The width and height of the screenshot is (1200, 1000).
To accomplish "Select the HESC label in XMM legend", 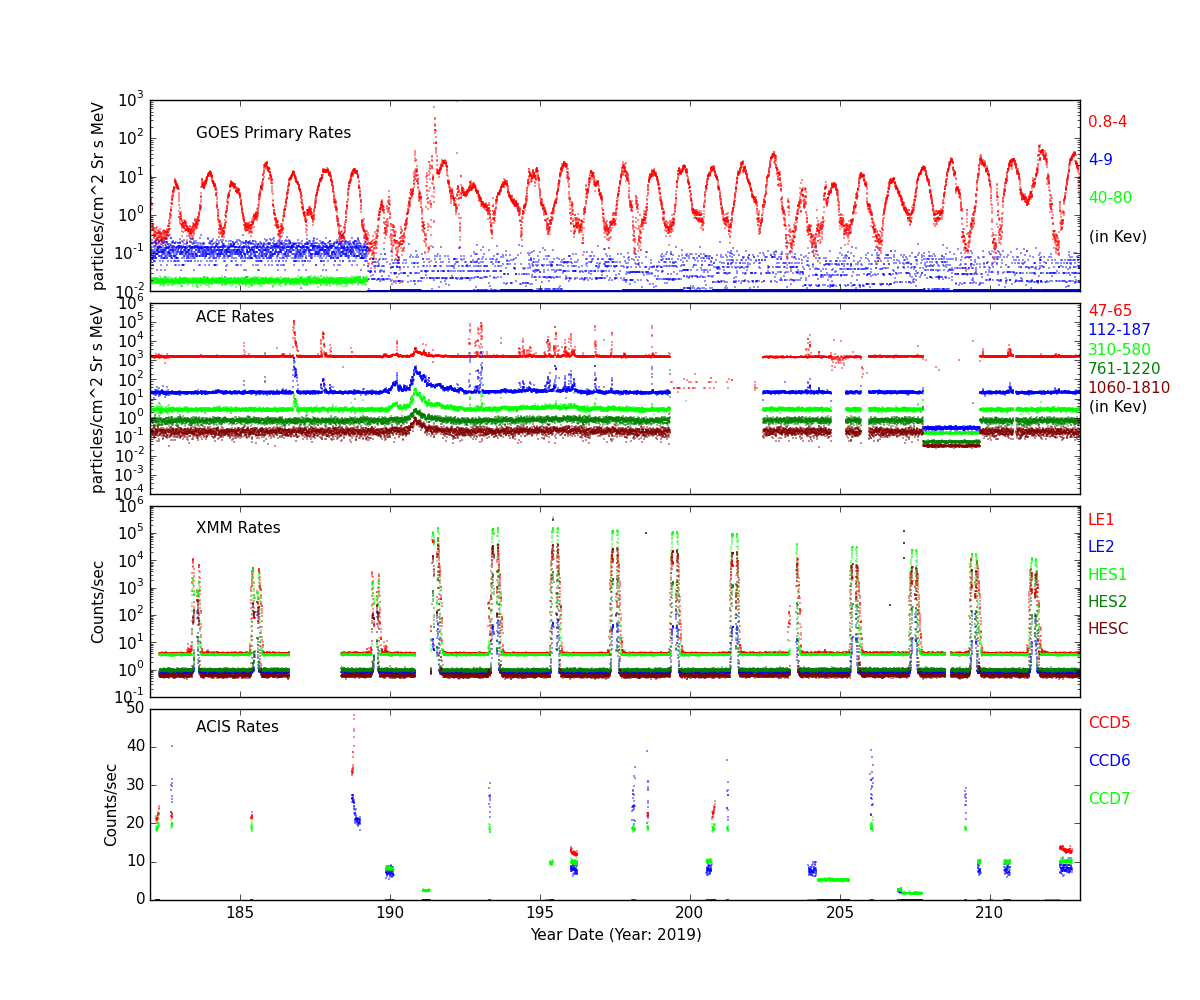I will point(1108,629).
